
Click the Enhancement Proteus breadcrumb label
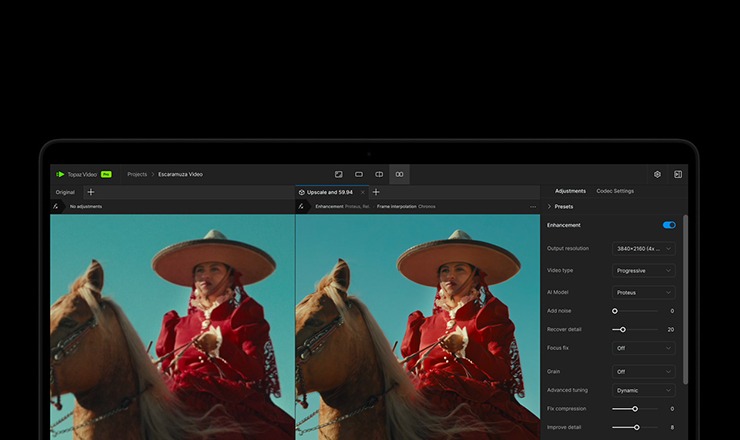pyautogui.click(x=342, y=206)
